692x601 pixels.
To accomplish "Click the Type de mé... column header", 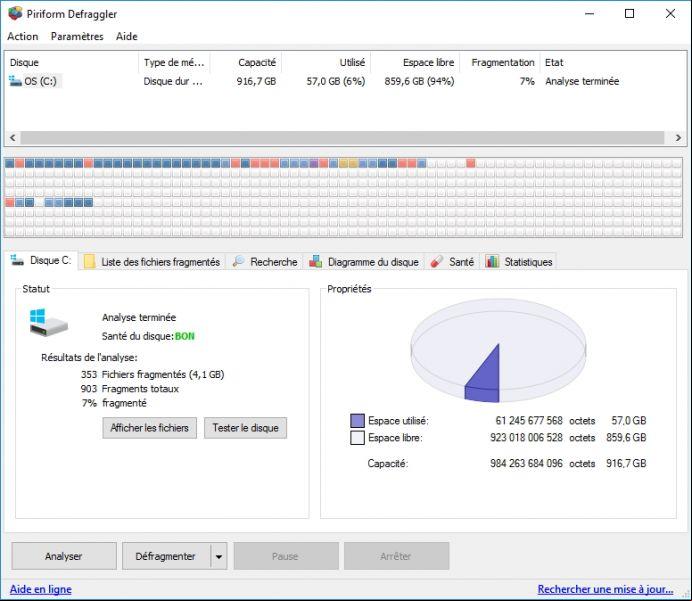I will tap(174, 62).
